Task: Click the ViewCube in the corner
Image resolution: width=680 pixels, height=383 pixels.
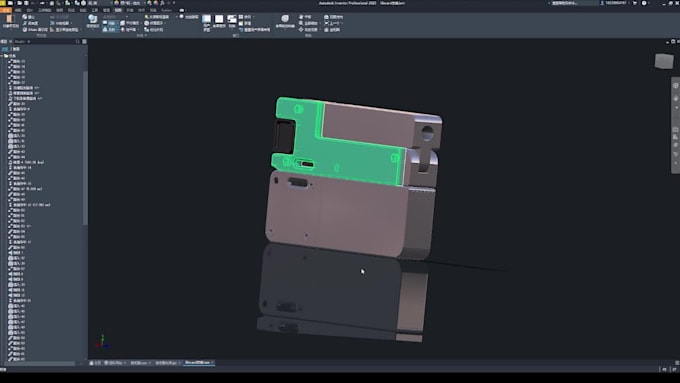Action: point(664,61)
